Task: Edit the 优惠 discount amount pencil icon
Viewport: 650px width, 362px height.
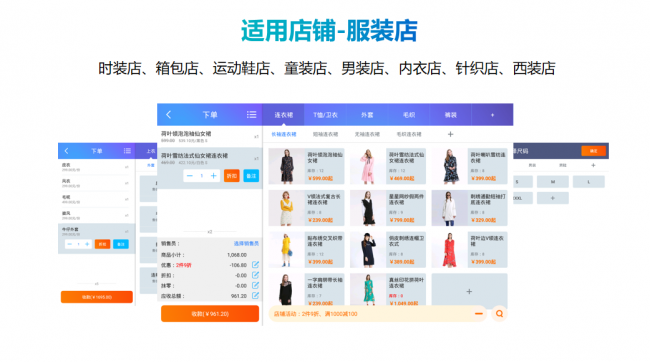Action: coord(255,265)
